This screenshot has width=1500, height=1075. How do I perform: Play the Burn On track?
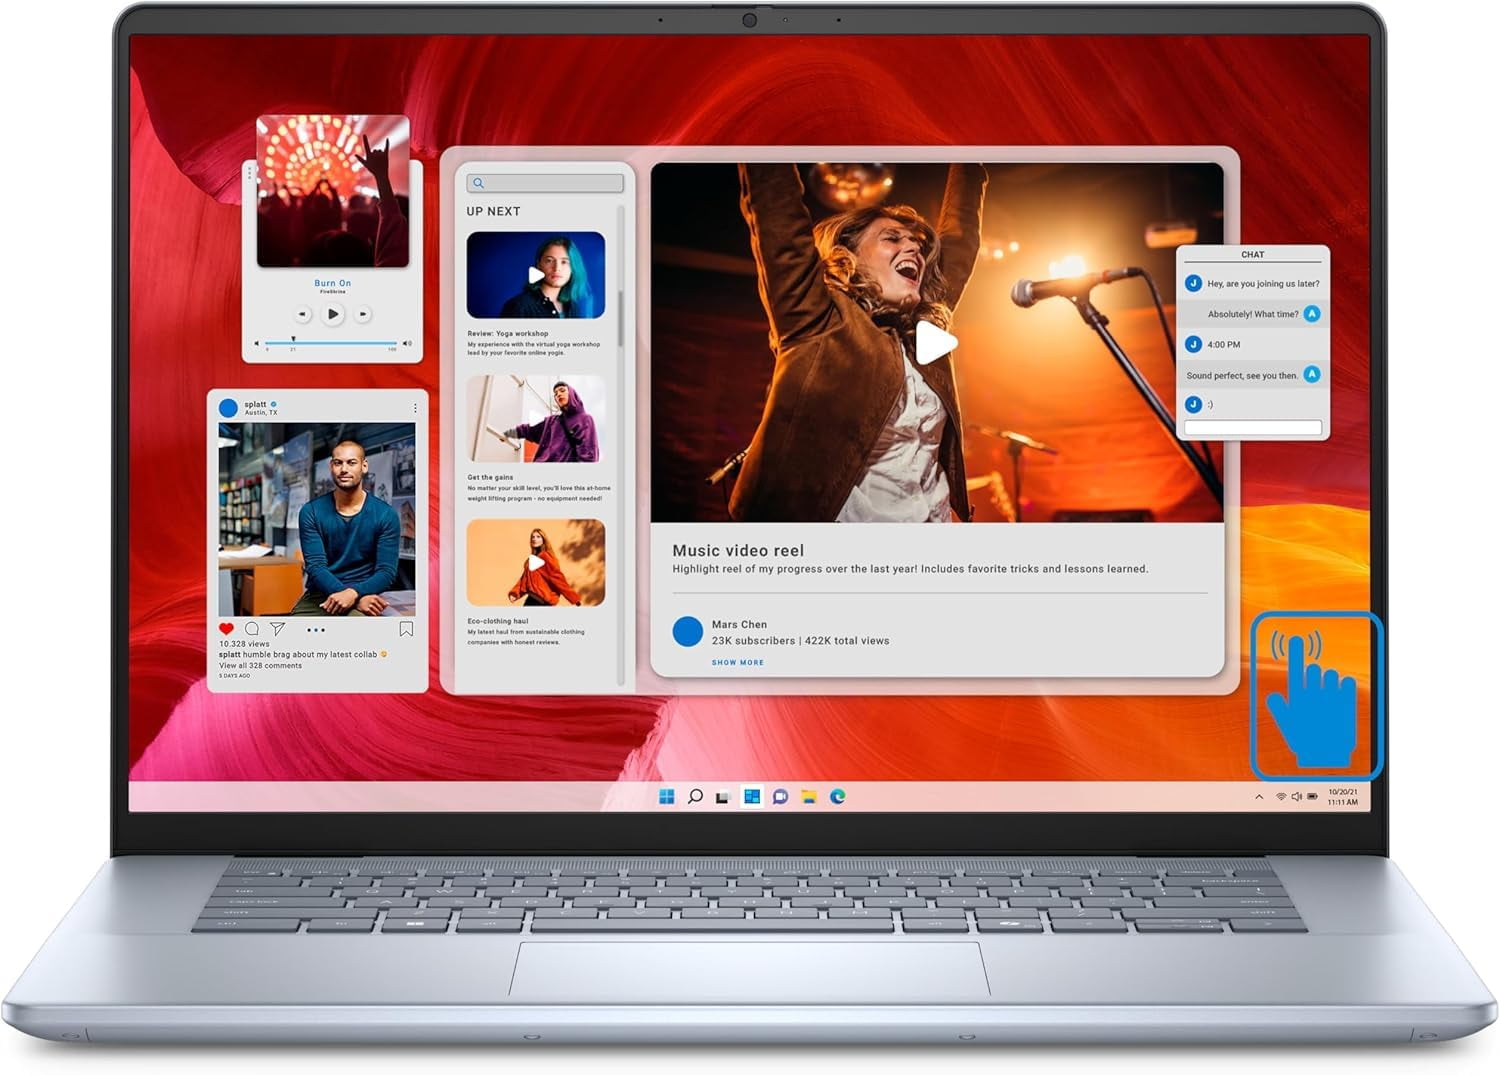334,314
